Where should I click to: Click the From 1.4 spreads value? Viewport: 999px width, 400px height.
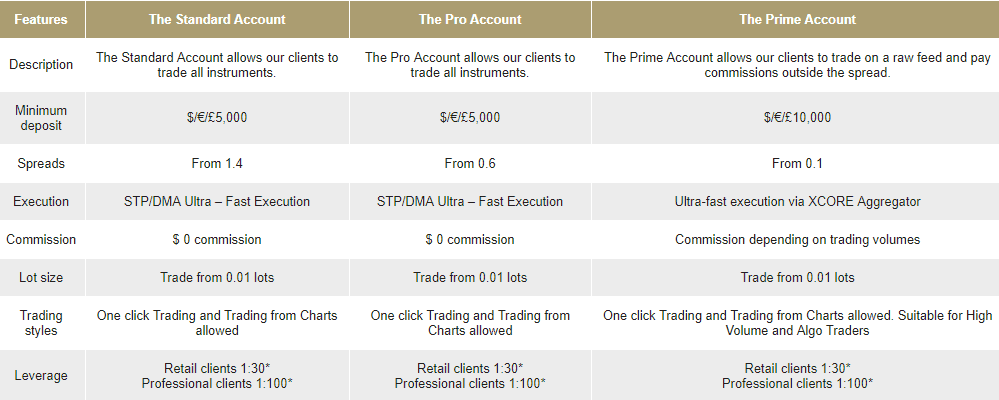tap(217, 164)
